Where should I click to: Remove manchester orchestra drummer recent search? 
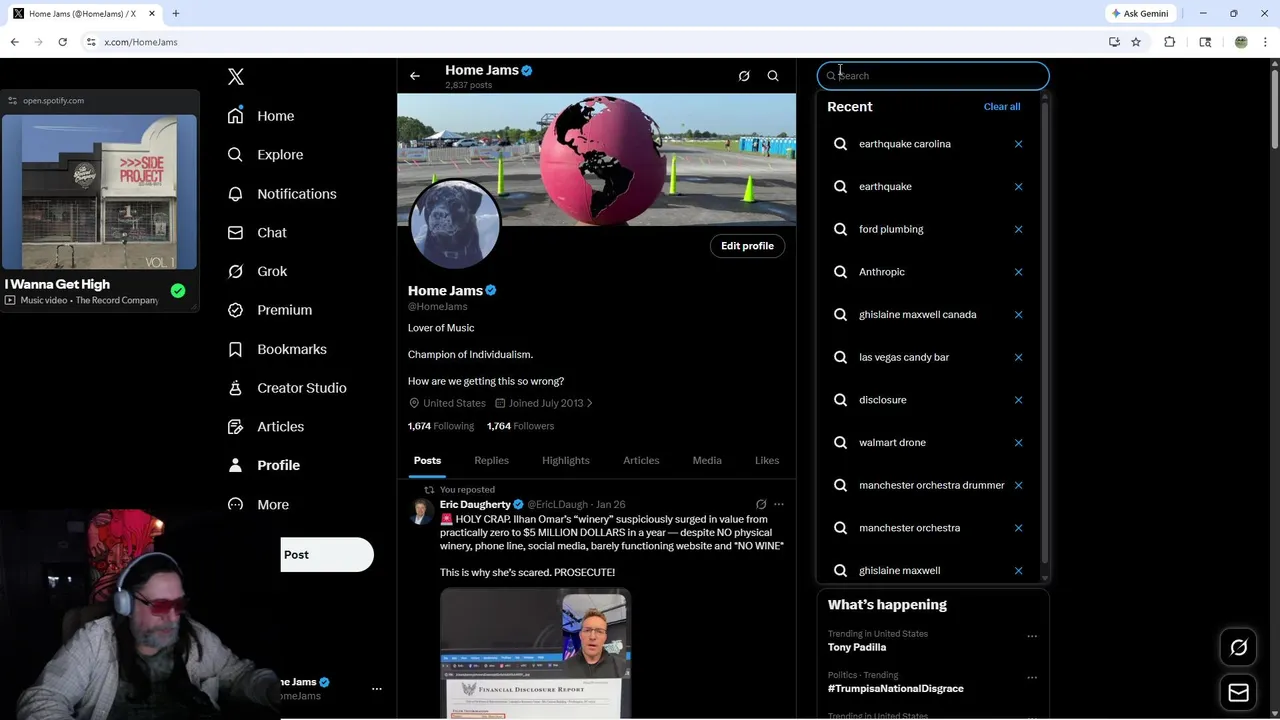[x=1018, y=485]
